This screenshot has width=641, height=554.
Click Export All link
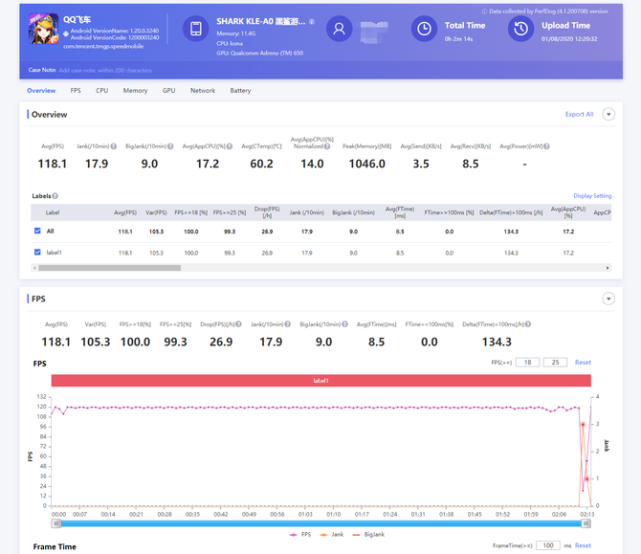[x=579, y=115]
